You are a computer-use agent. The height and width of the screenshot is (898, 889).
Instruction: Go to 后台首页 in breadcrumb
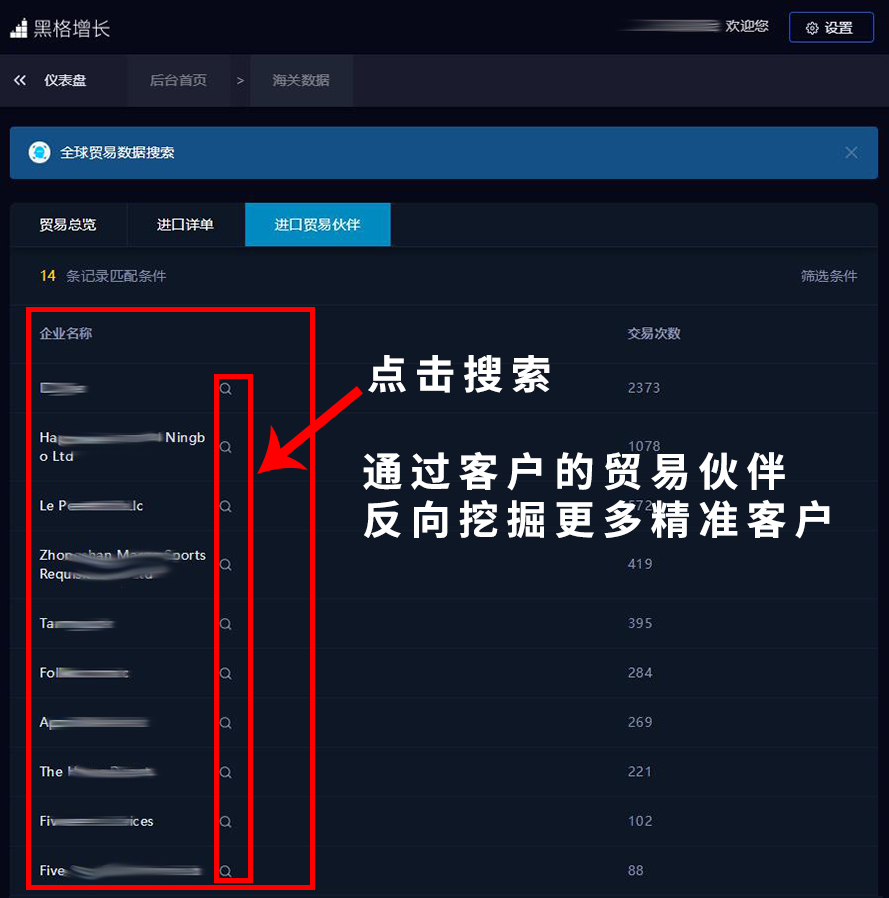178,81
